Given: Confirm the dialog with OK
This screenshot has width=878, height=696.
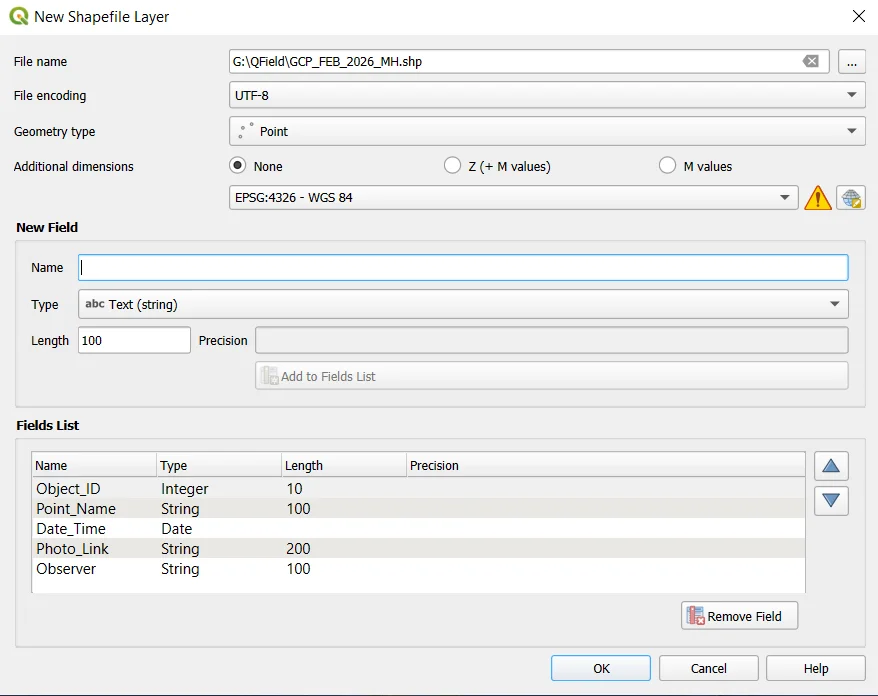Looking at the screenshot, I should coord(600,668).
